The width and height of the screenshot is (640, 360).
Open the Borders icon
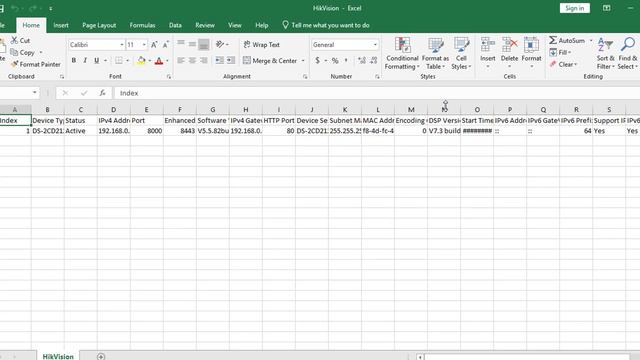click(119, 60)
